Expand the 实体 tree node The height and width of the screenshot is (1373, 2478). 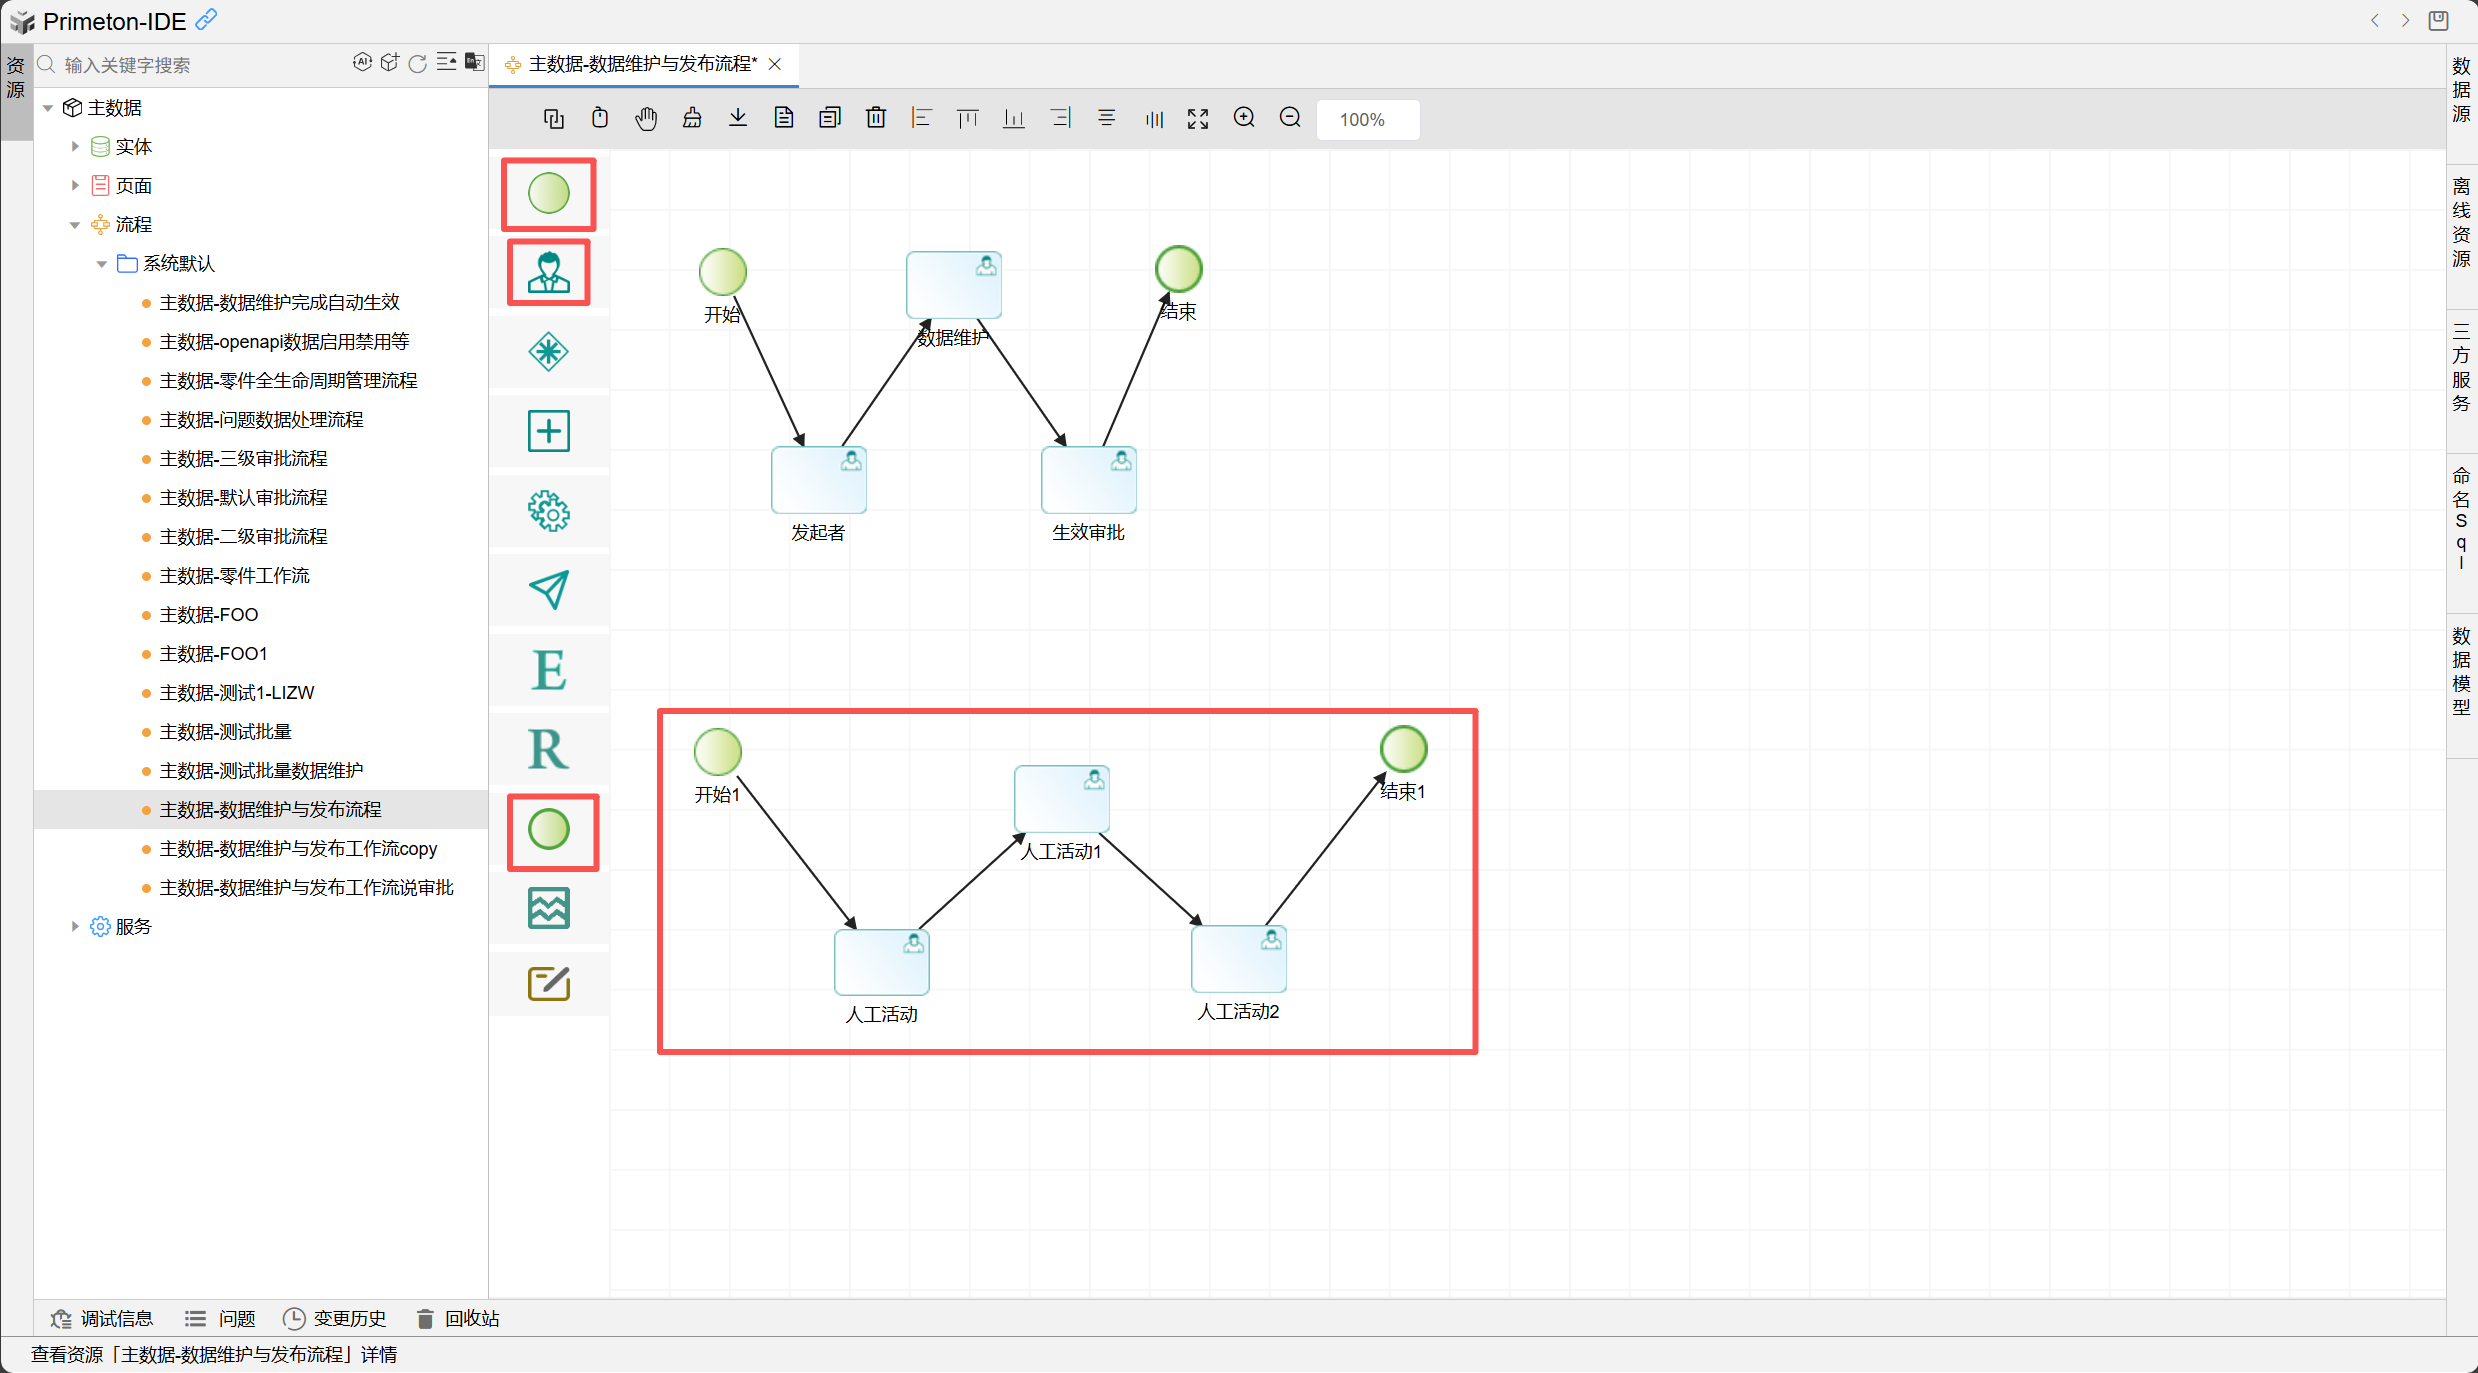[x=75, y=147]
